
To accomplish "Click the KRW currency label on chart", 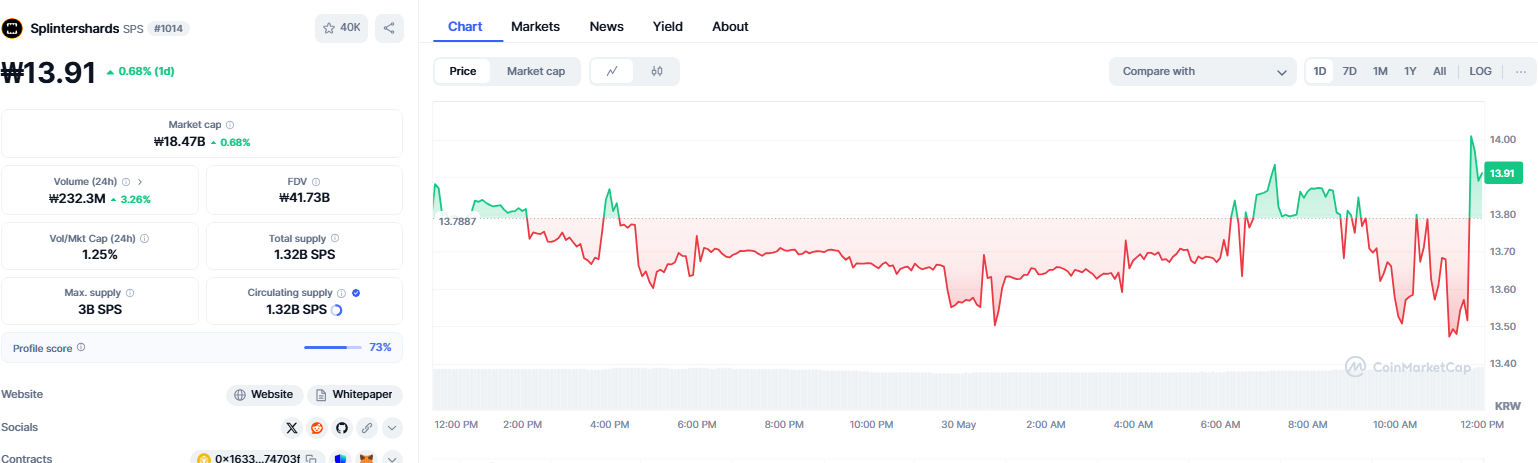I will pos(1507,406).
